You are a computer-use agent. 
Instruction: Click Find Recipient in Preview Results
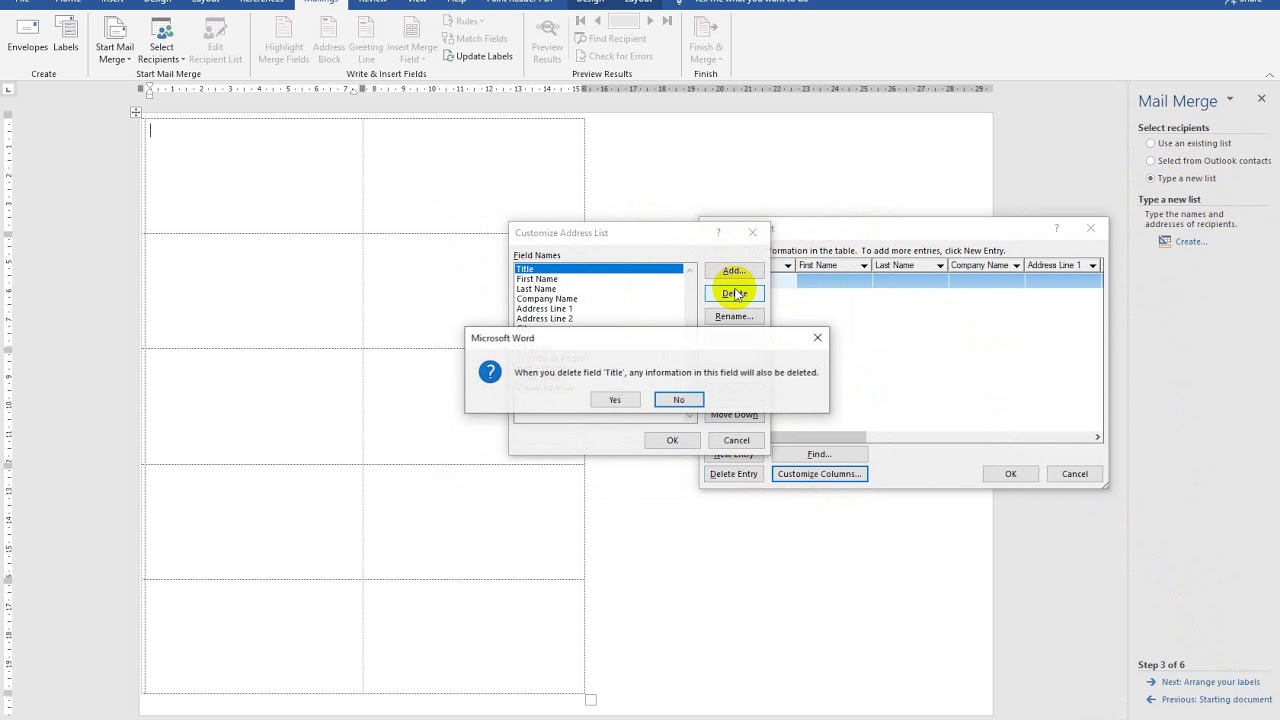[x=610, y=39]
